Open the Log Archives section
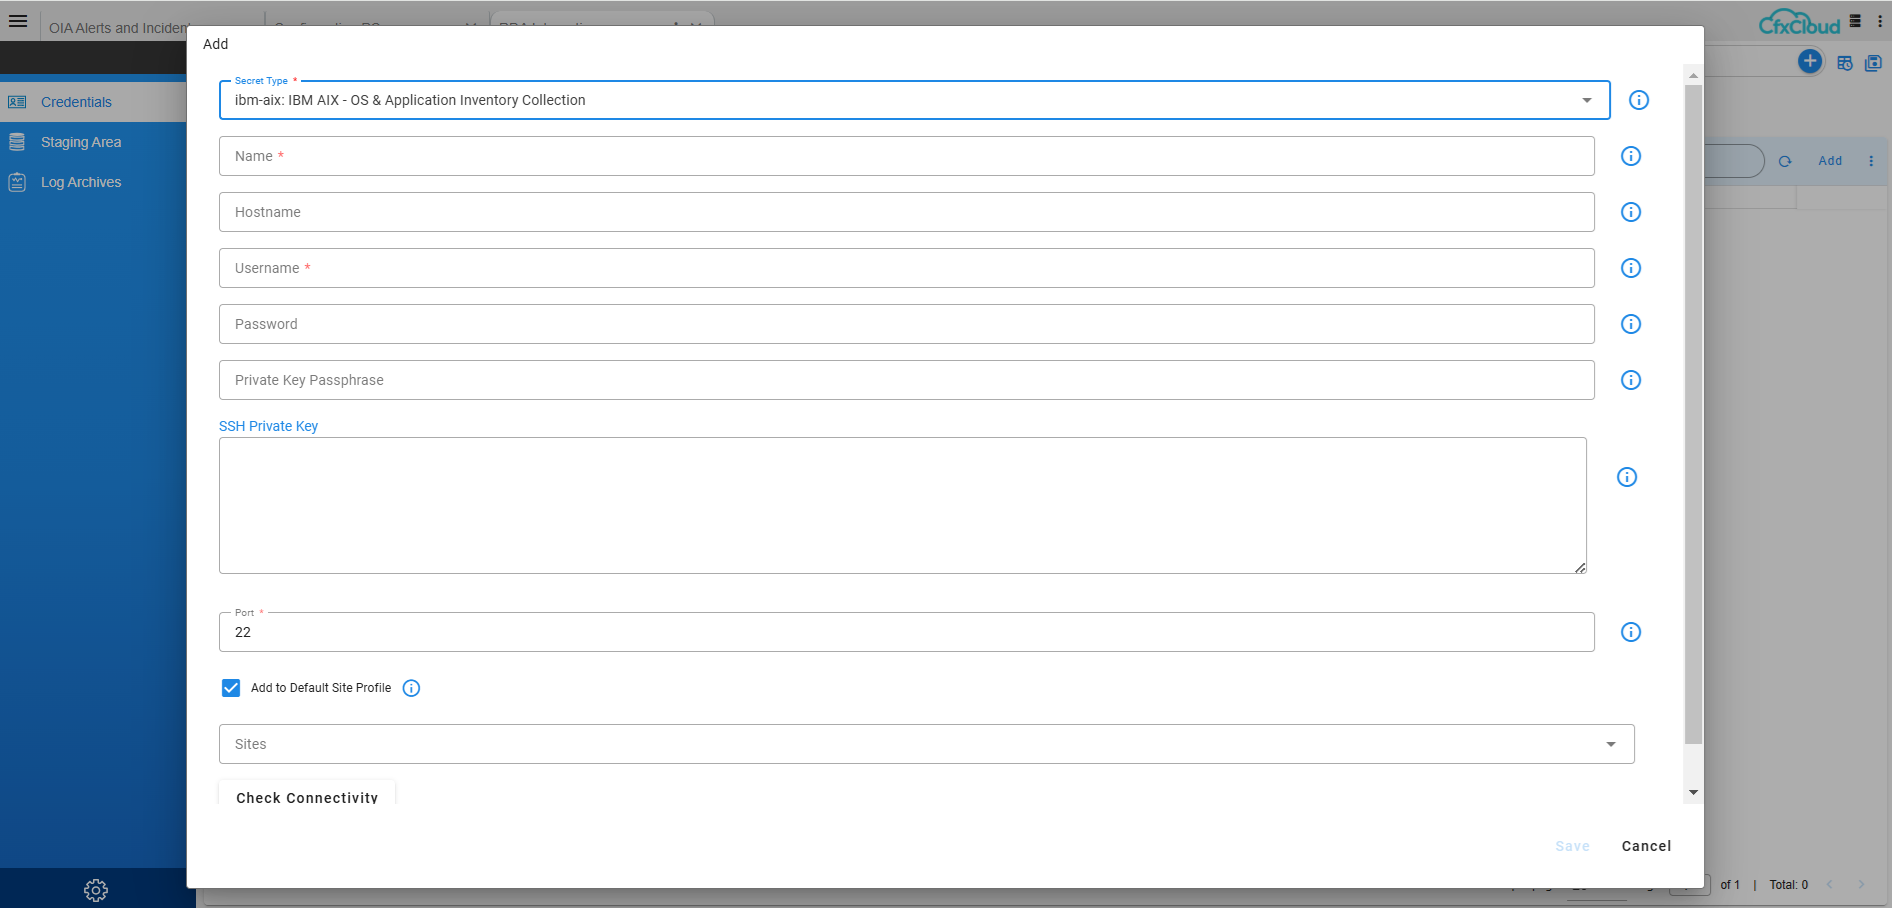 point(80,182)
